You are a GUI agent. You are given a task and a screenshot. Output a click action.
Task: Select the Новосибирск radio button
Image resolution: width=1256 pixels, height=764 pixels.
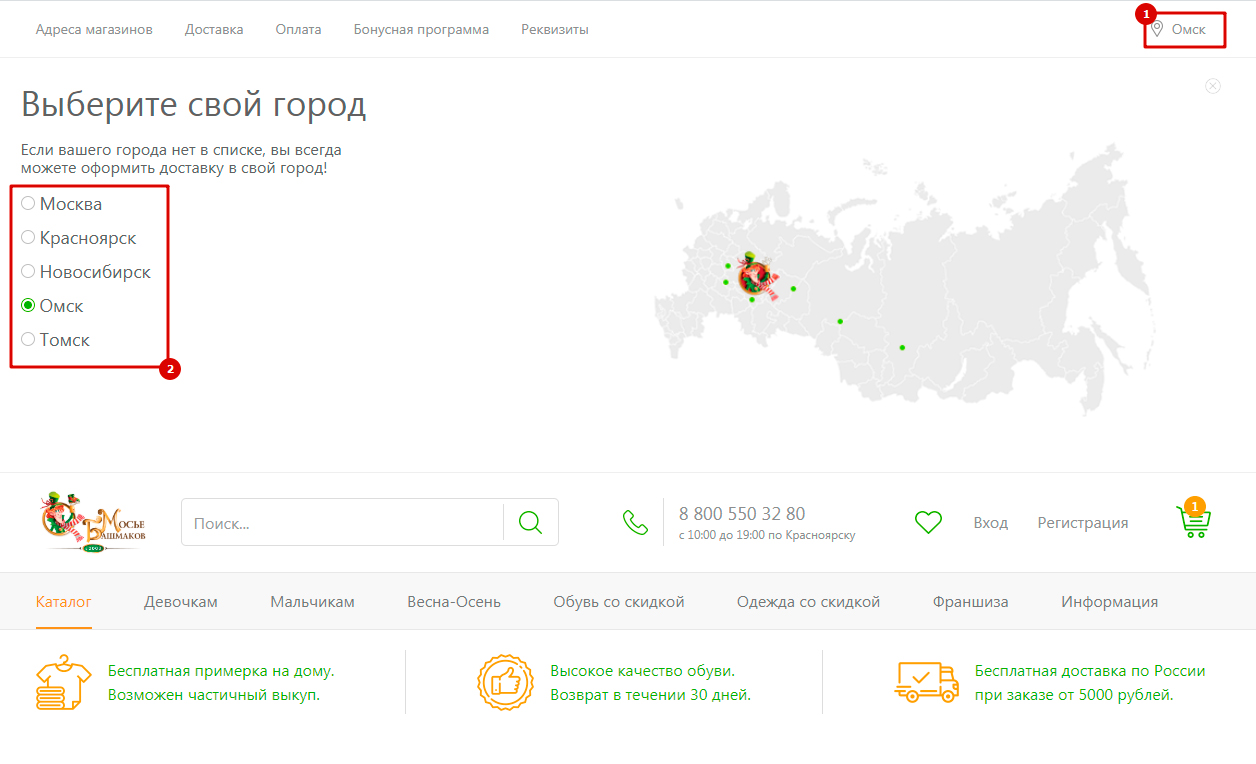coord(28,272)
